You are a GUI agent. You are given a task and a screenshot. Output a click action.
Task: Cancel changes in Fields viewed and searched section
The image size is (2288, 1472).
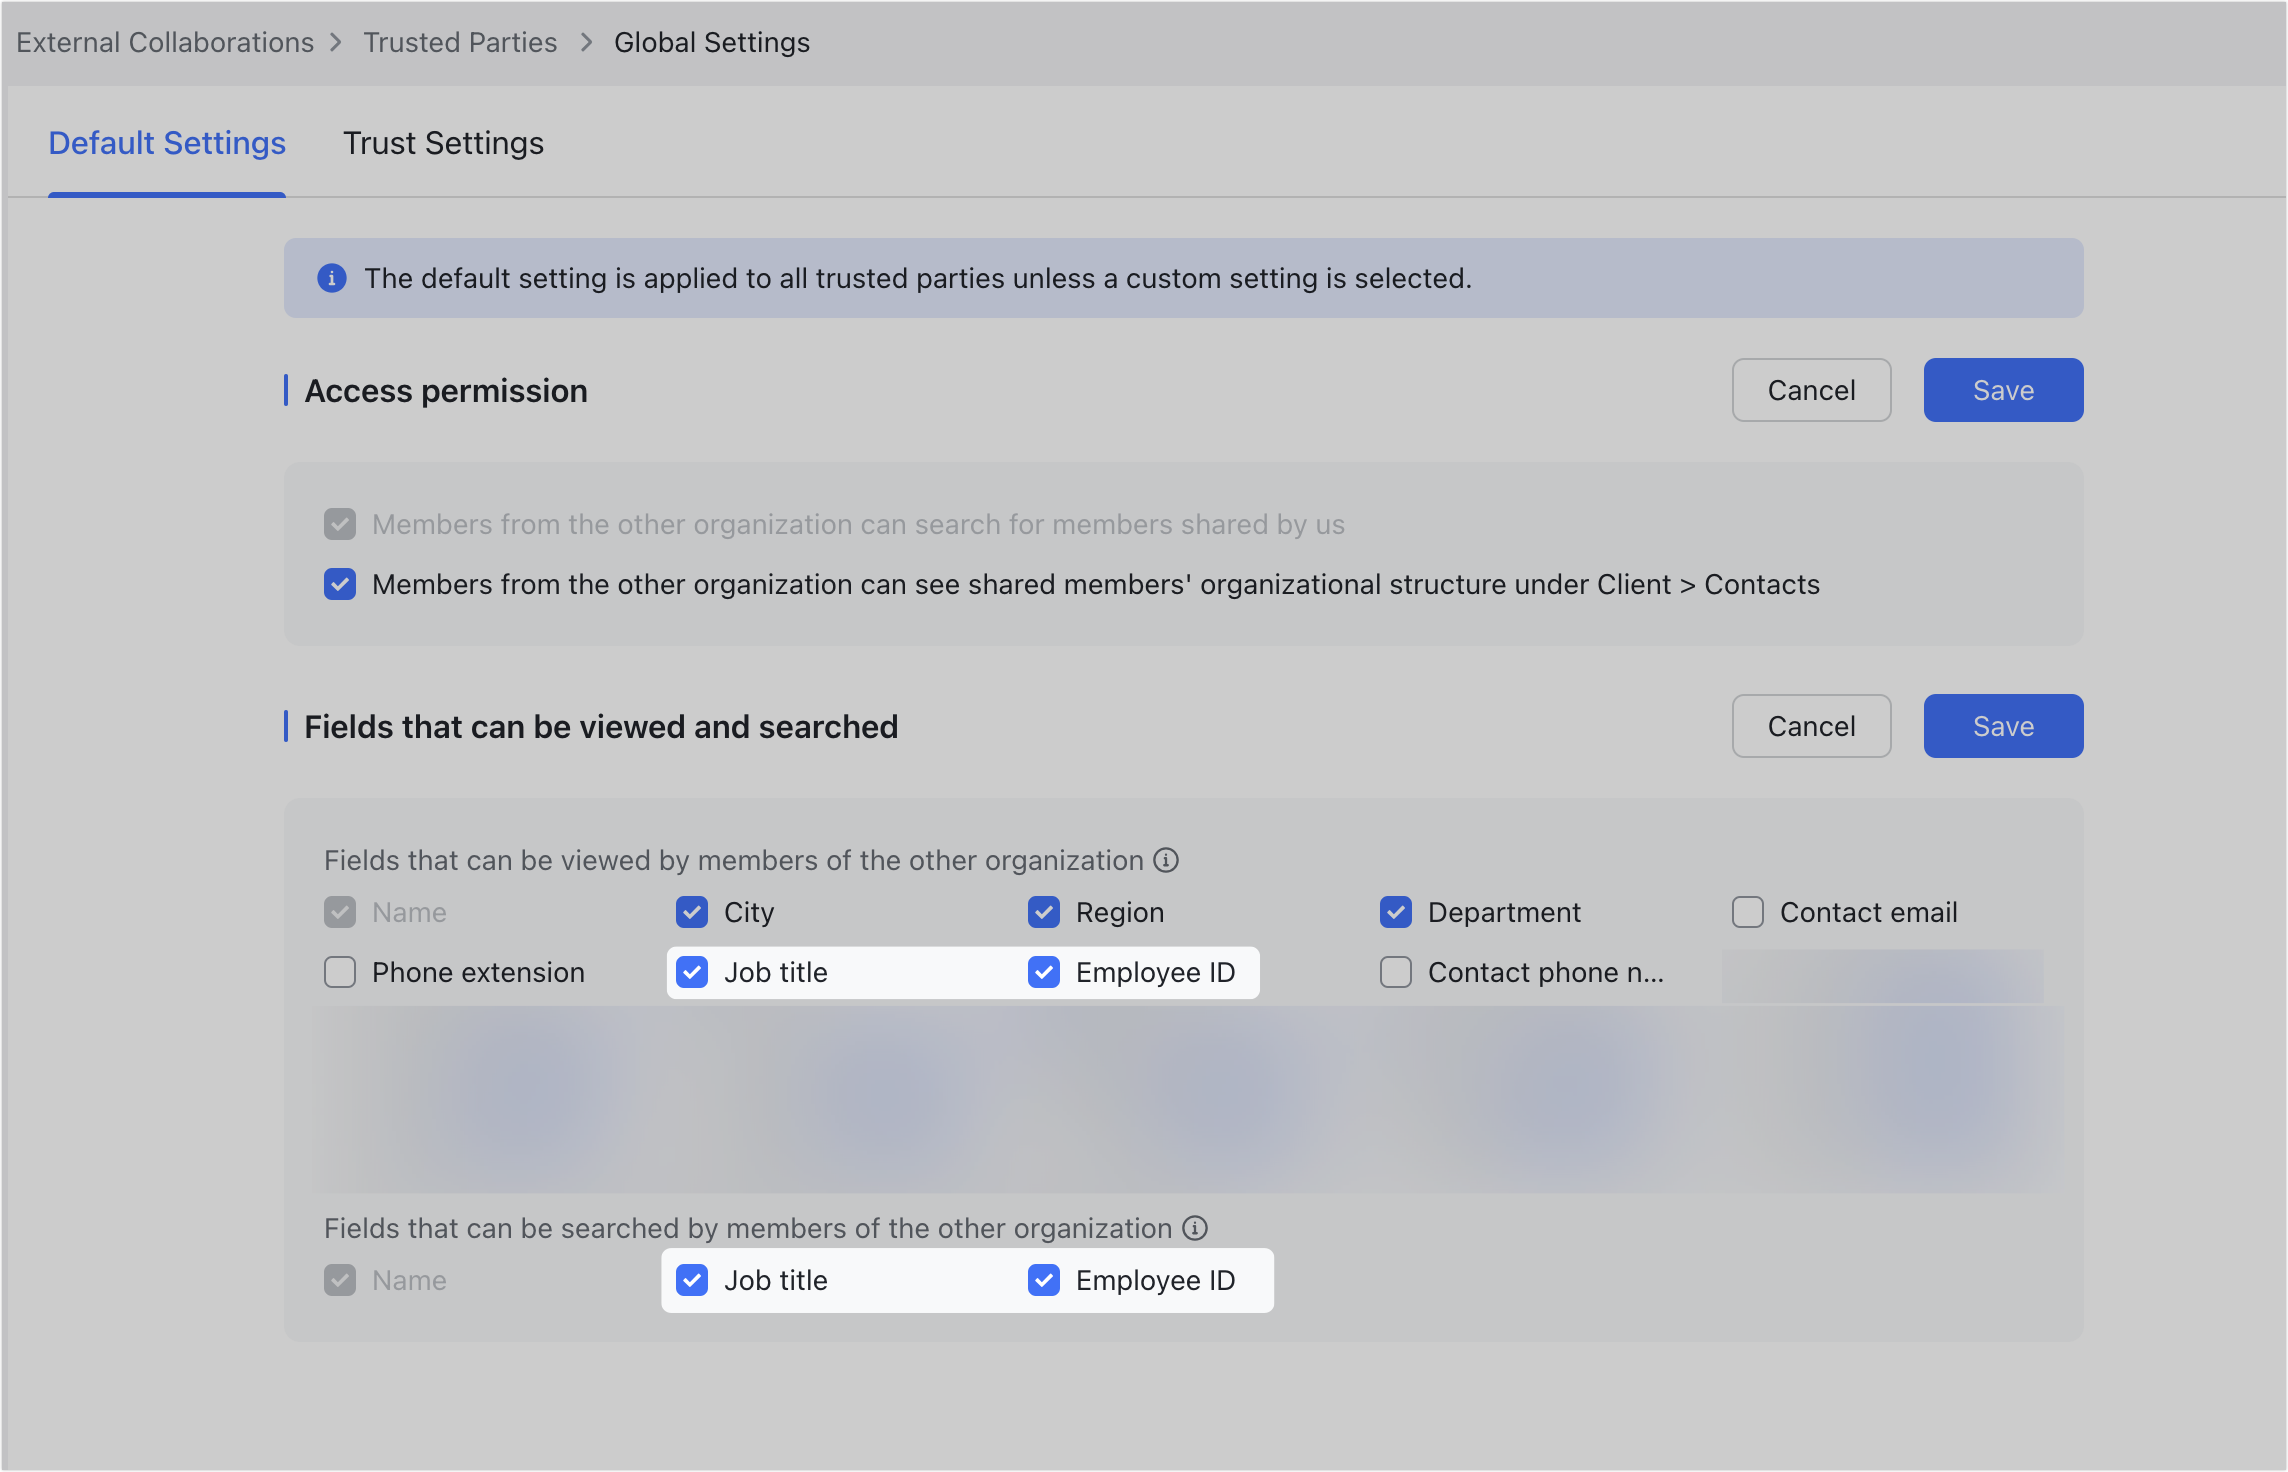coord(1811,726)
